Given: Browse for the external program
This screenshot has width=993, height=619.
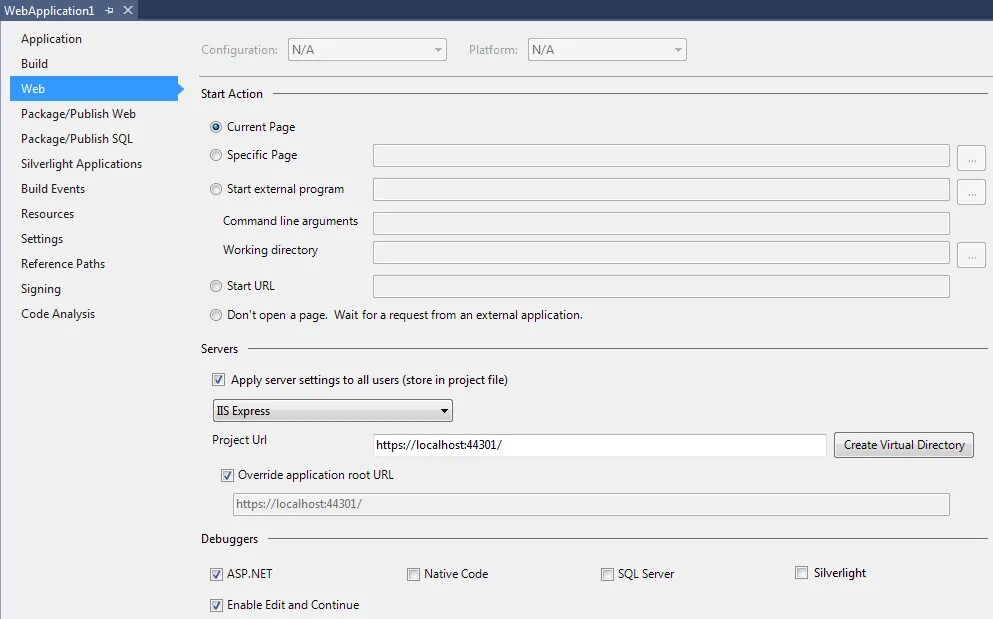Looking at the screenshot, I should click(x=971, y=192).
